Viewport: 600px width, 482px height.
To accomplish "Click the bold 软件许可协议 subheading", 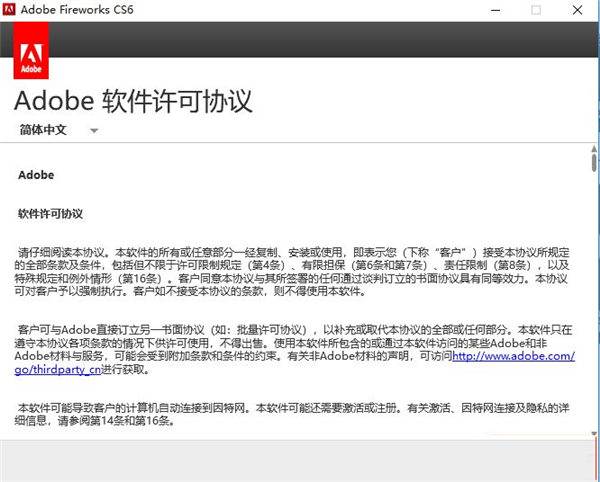I will click(x=50, y=213).
